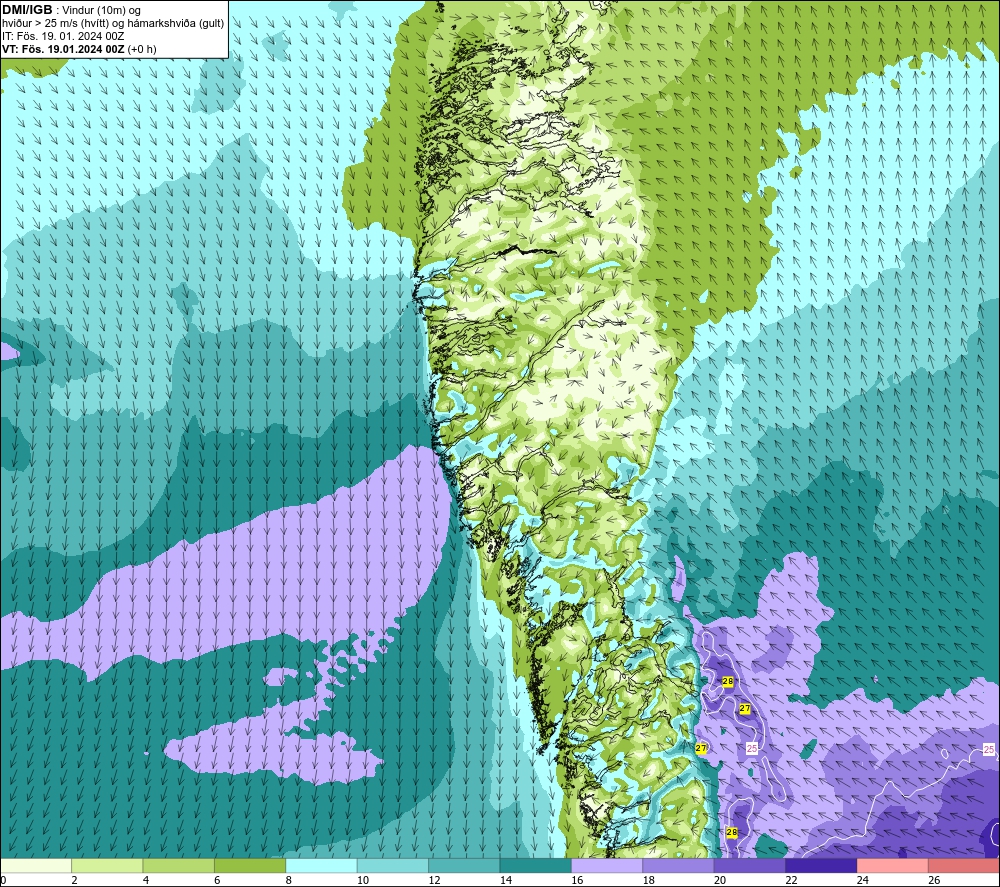Click the "Vindur (10m) og" text
This screenshot has width=1000, height=887.
101,11
